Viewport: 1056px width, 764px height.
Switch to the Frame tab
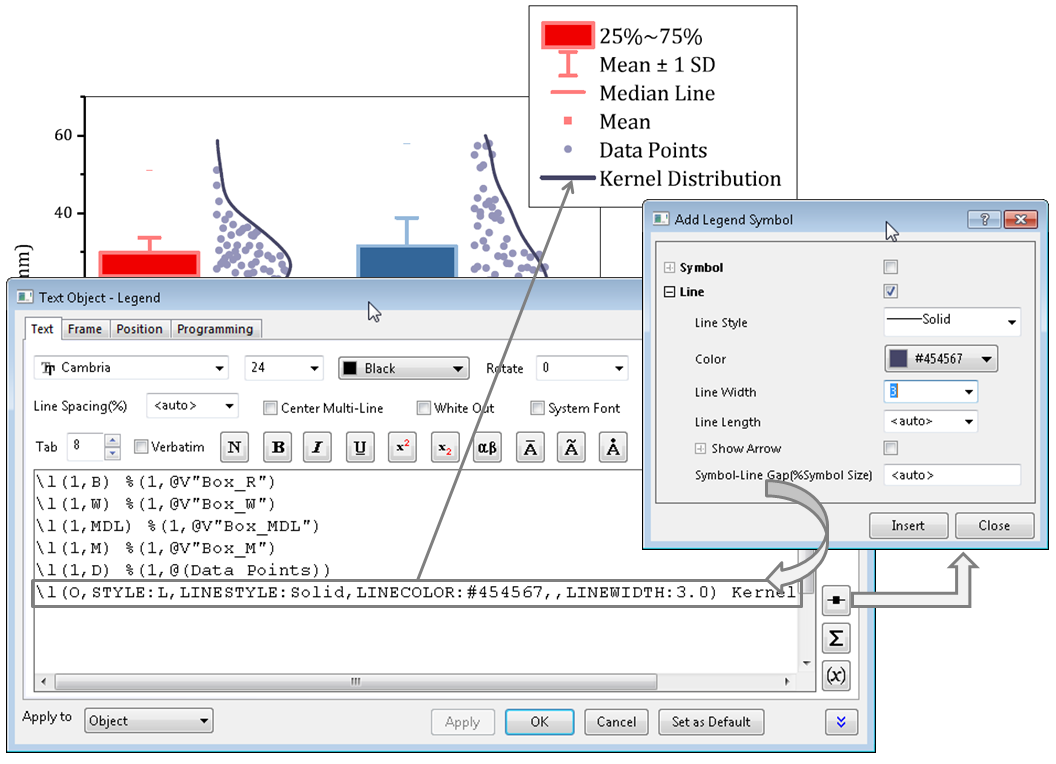point(85,329)
